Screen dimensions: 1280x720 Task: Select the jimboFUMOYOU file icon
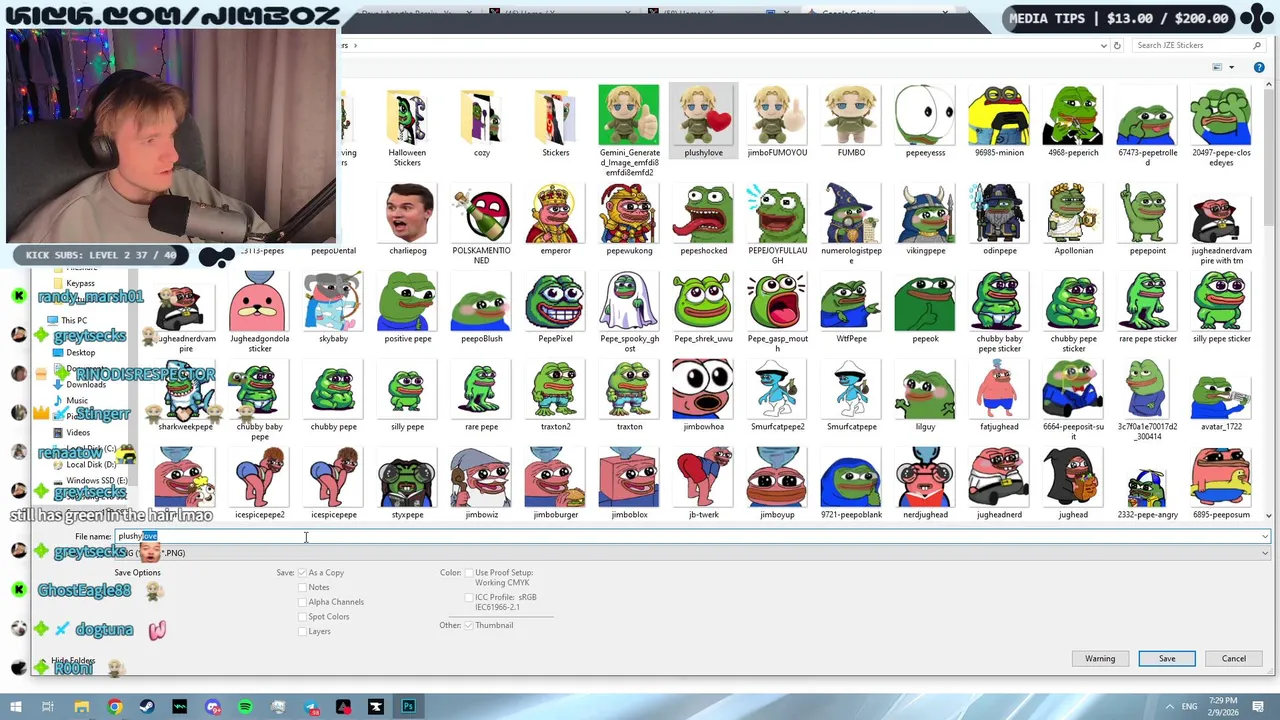pyautogui.click(x=777, y=116)
